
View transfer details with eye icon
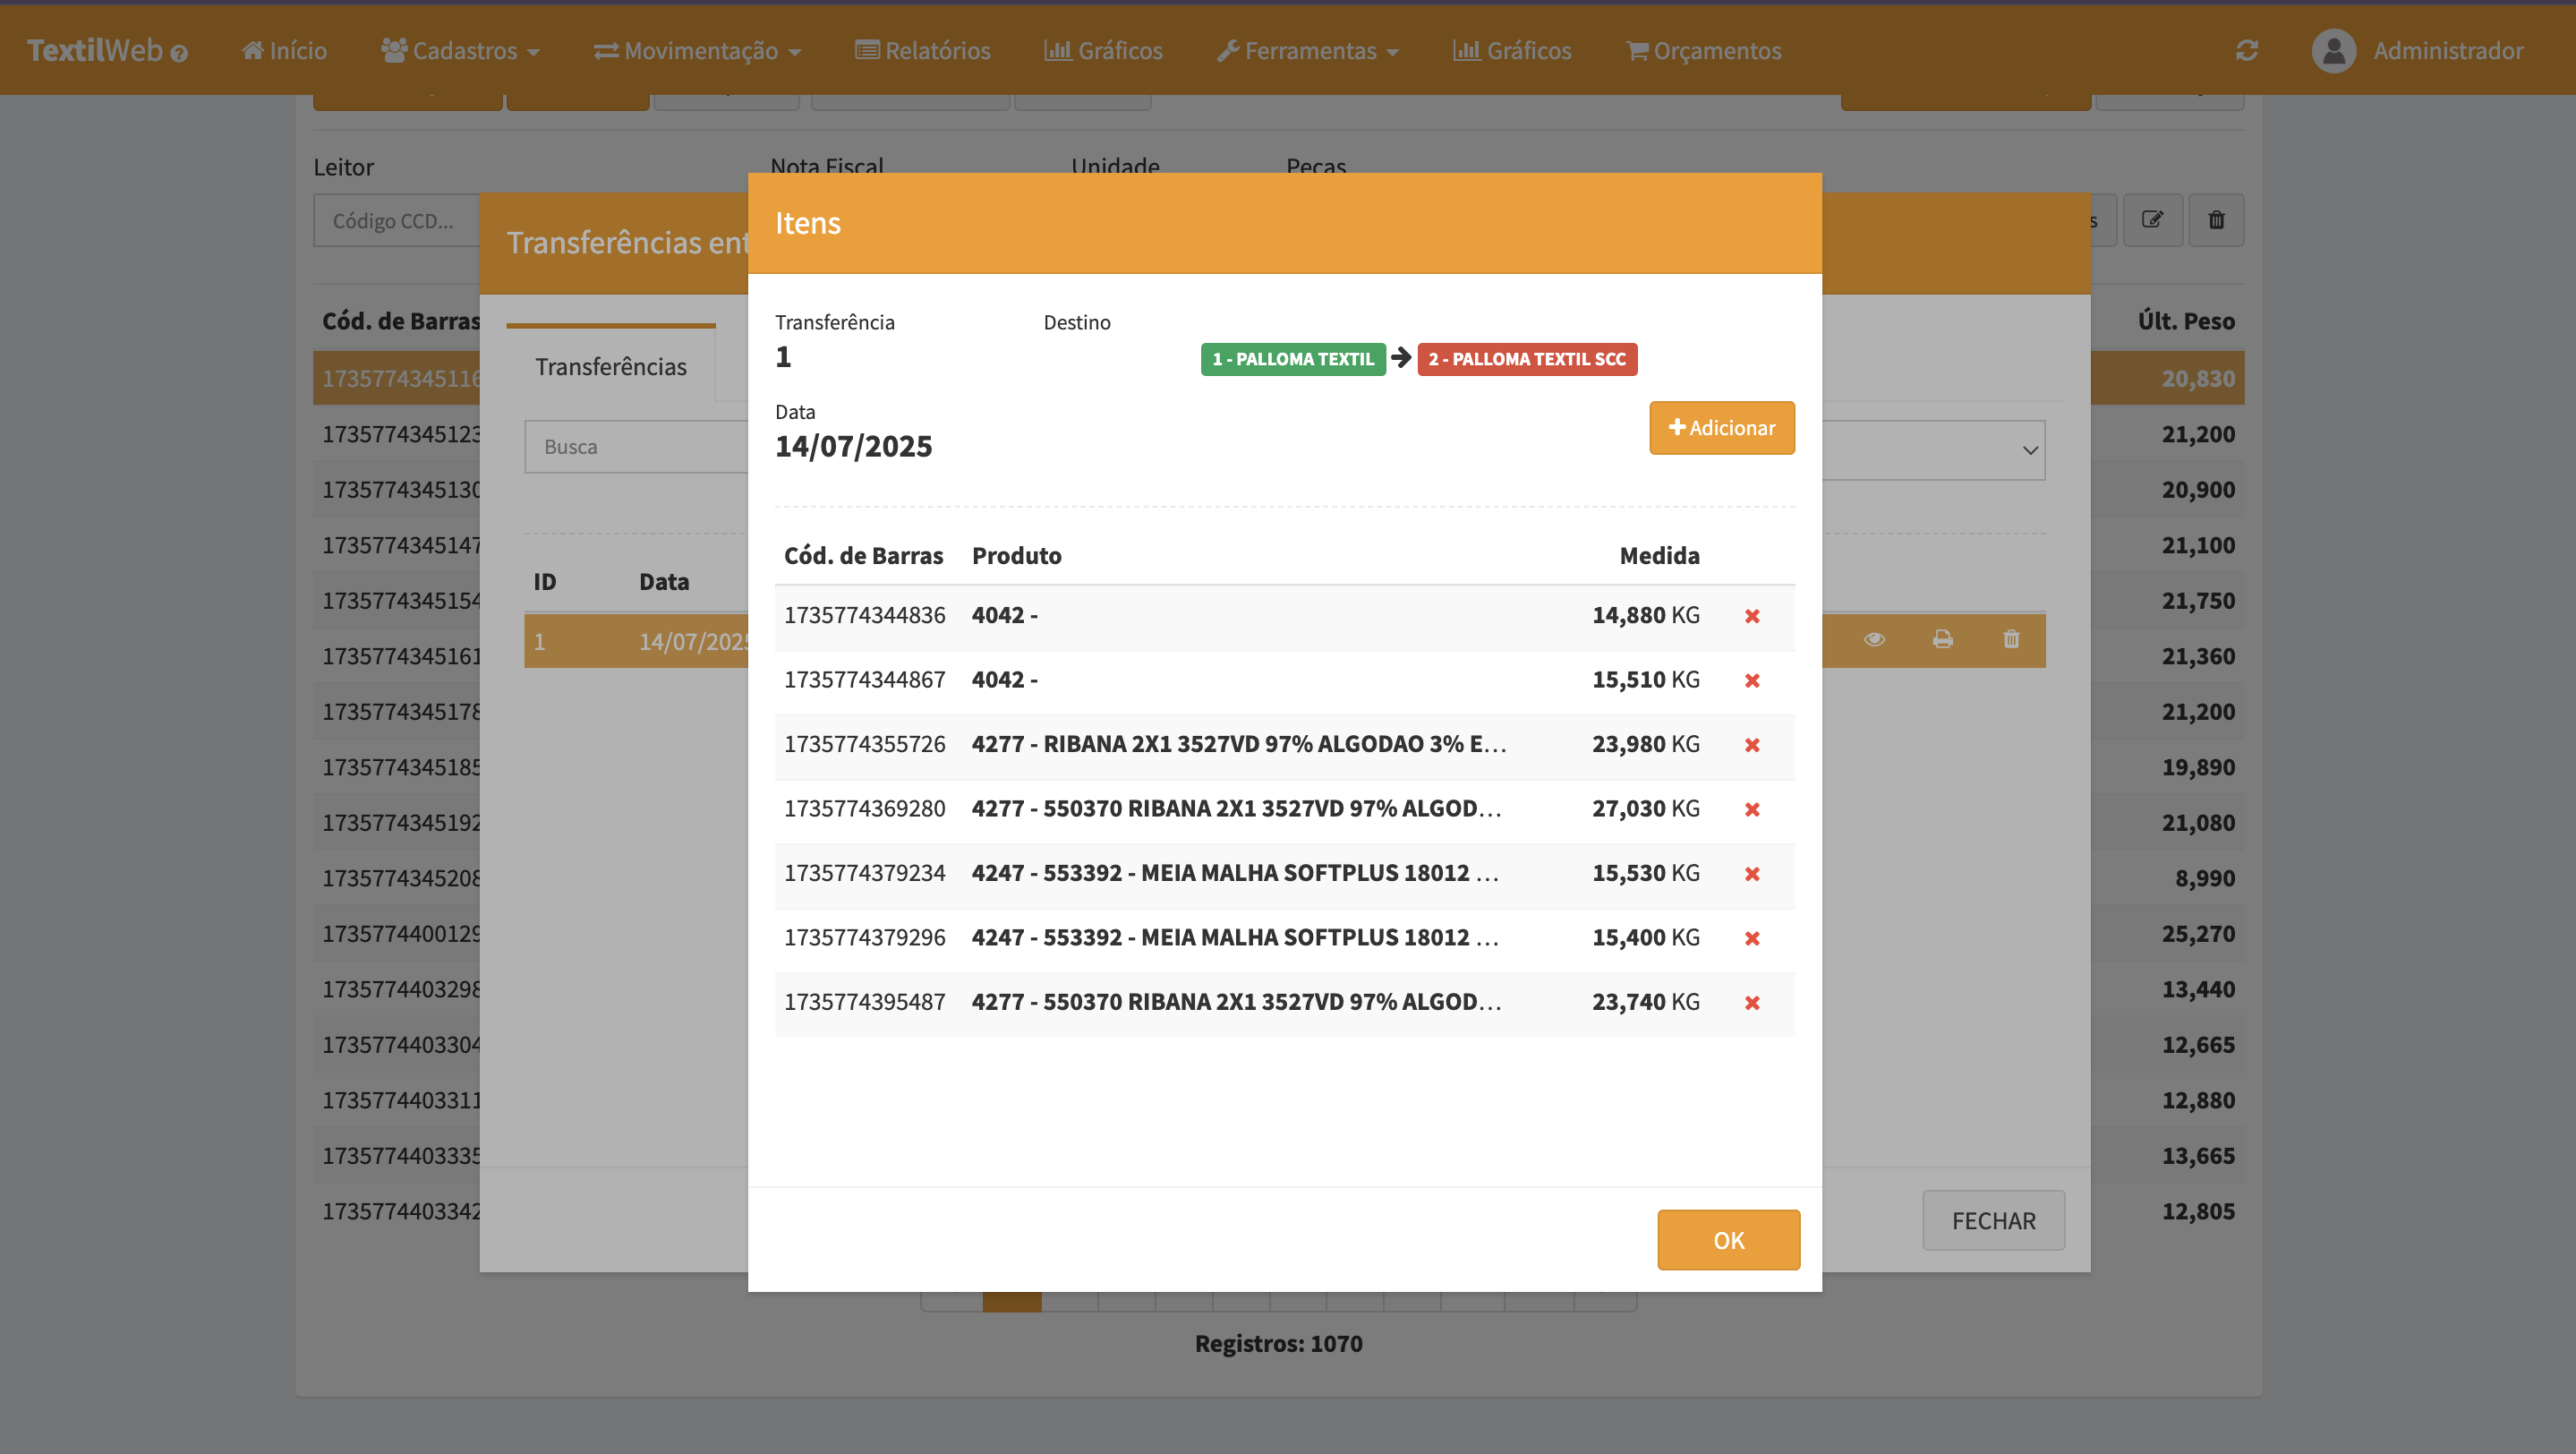(x=1874, y=639)
